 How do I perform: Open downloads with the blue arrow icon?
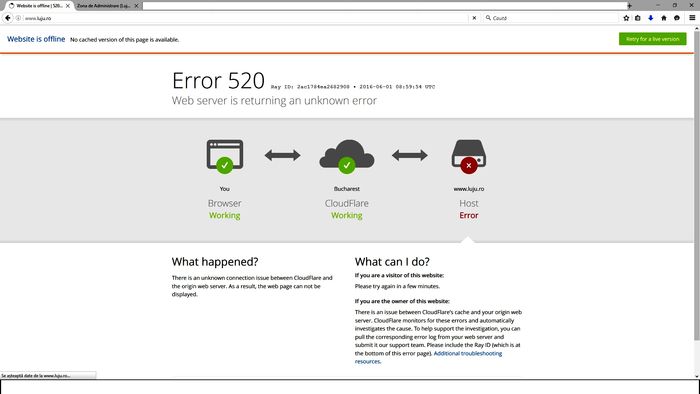pyautogui.click(x=650, y=18)
